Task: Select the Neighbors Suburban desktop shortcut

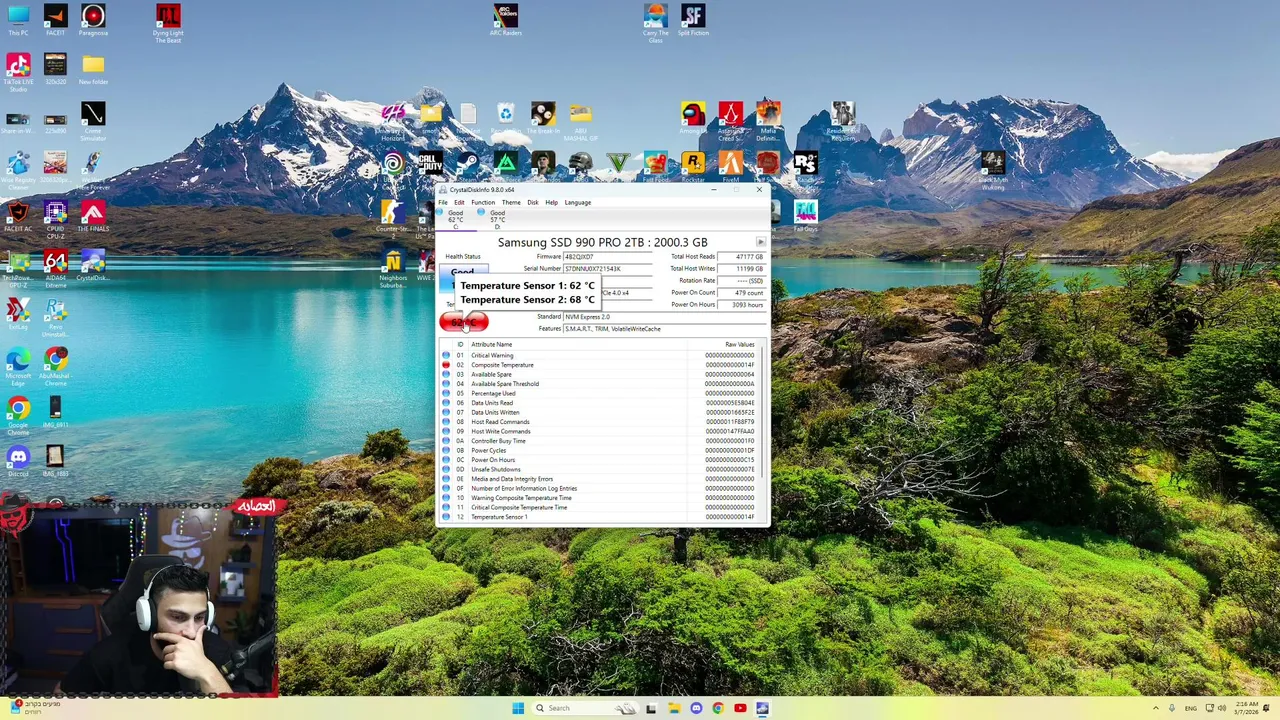Action: click(x=393, y=269)
